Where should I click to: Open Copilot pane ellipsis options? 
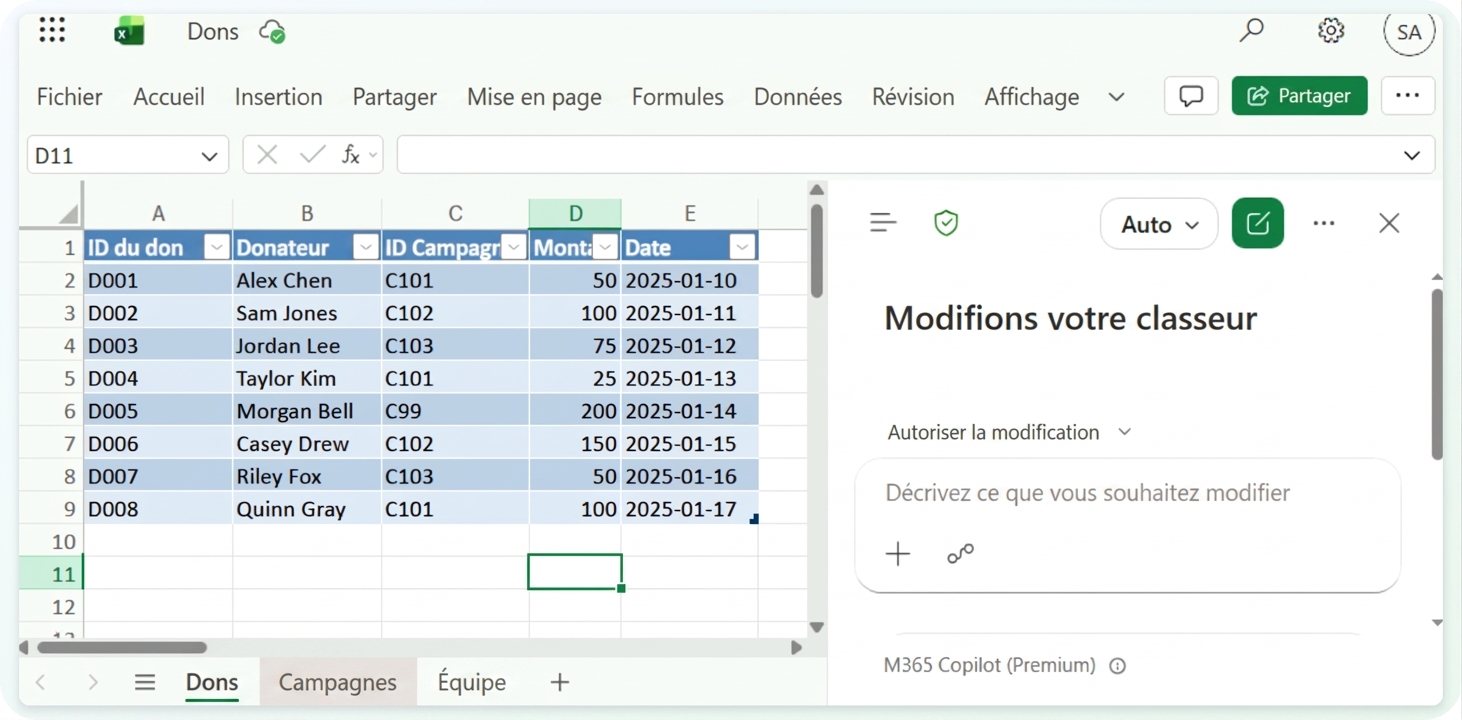coord(1324,223)
